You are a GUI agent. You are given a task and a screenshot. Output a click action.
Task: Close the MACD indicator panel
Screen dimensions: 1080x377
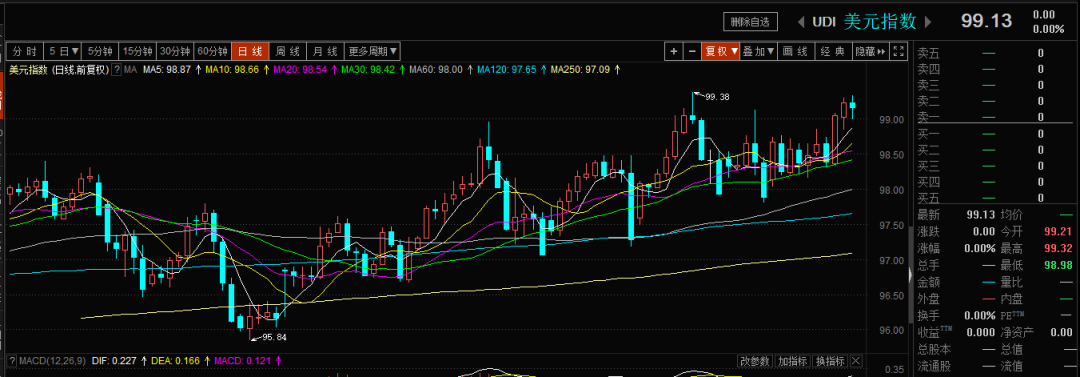[x=855, y=360]
